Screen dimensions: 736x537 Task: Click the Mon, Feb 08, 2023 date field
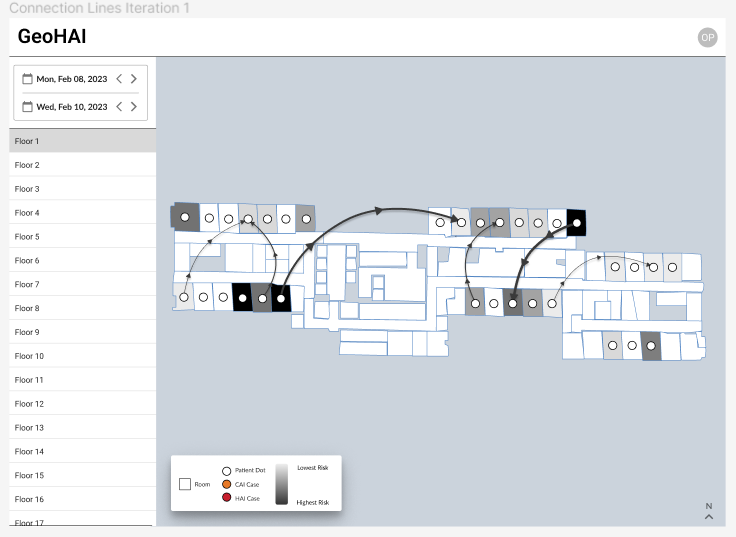point(72,79)
